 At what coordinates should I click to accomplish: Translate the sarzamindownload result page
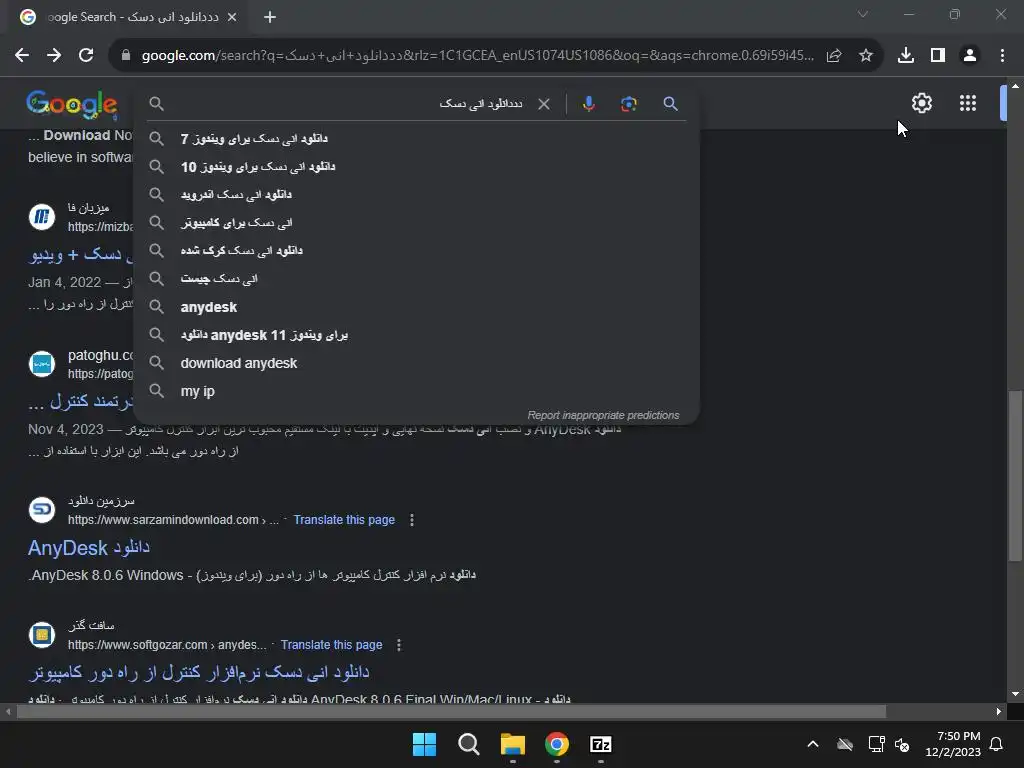[344, 520]
